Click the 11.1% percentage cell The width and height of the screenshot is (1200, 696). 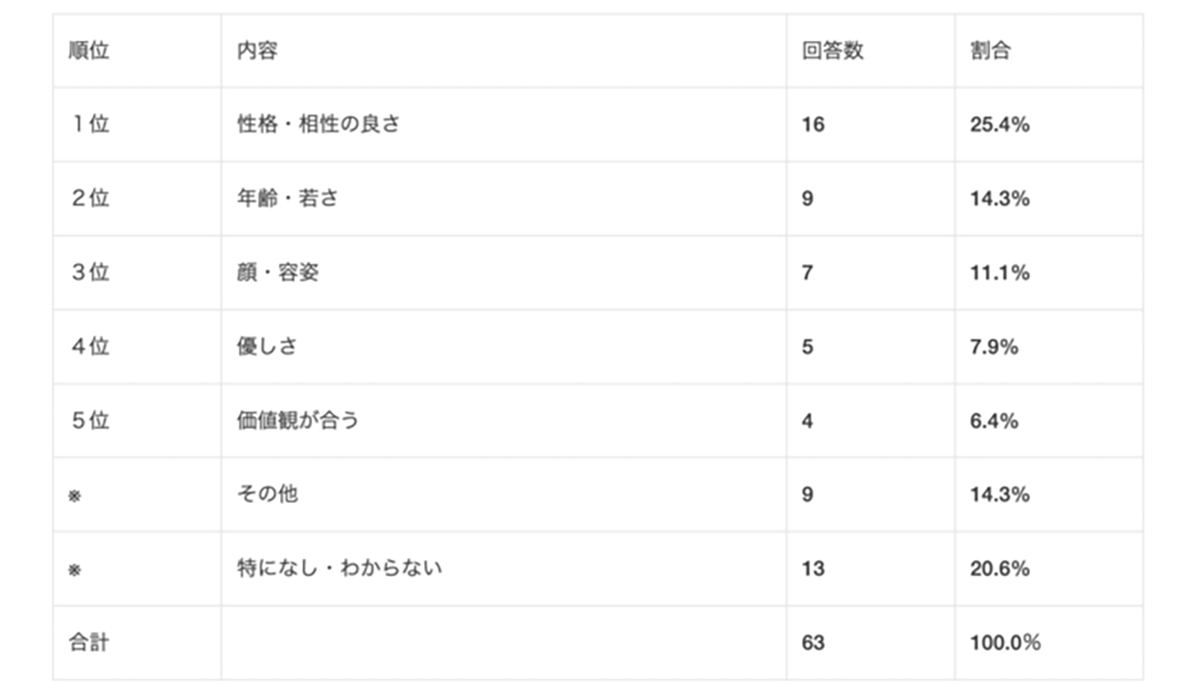[999, 273]
